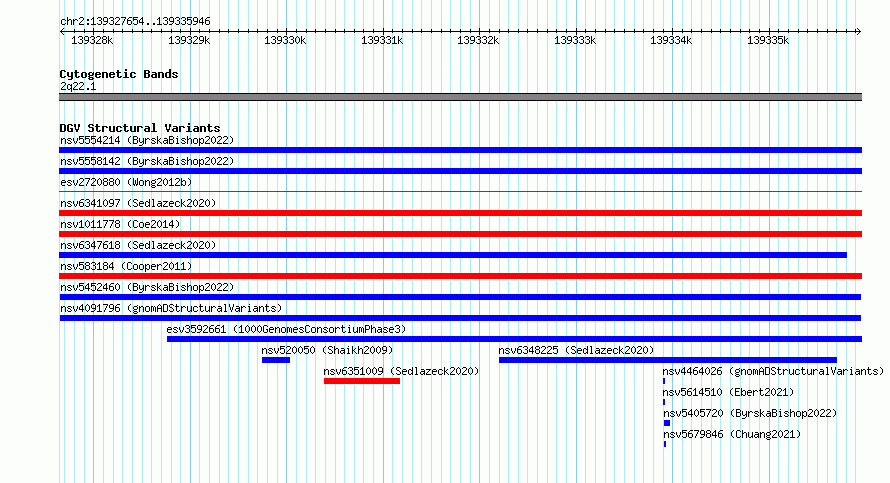Select the short blue bar of nsv520050
Screen dimensions: 890x483
coord(276,360)
